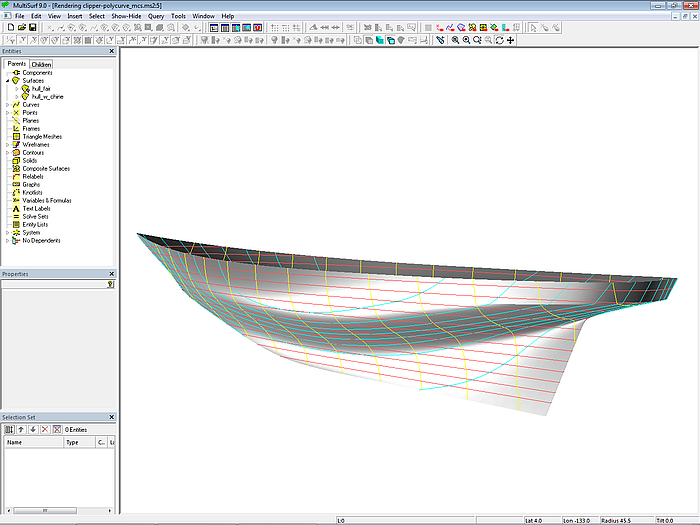Open the Query menu
This screenshot has width=700, height=525.
155,17
